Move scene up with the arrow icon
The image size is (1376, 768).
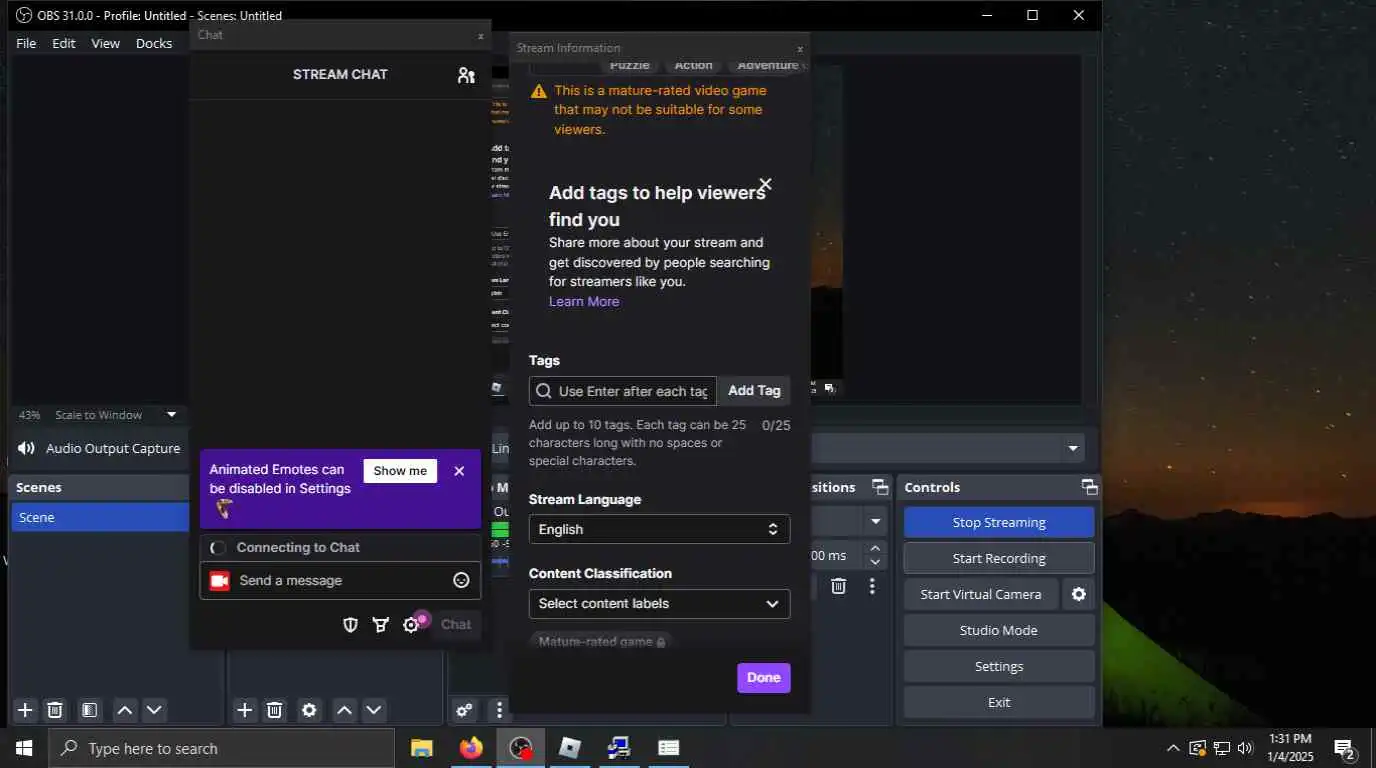125,710
